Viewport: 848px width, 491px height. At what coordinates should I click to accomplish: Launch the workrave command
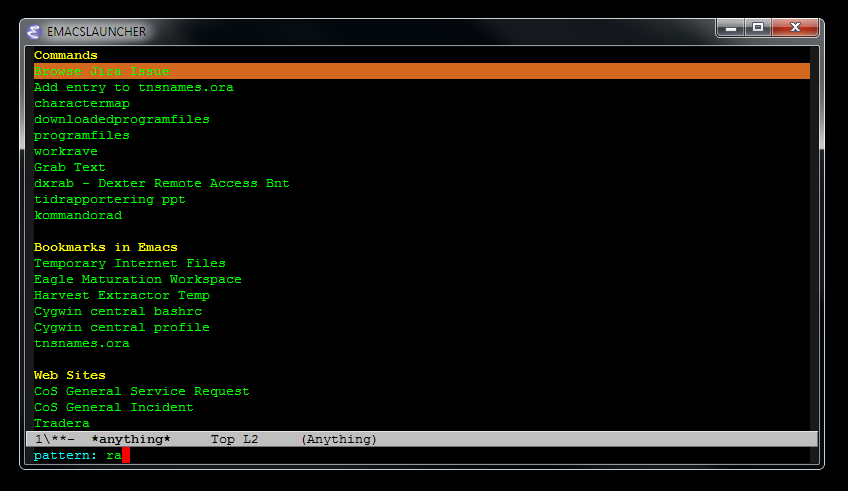point(65,151)
